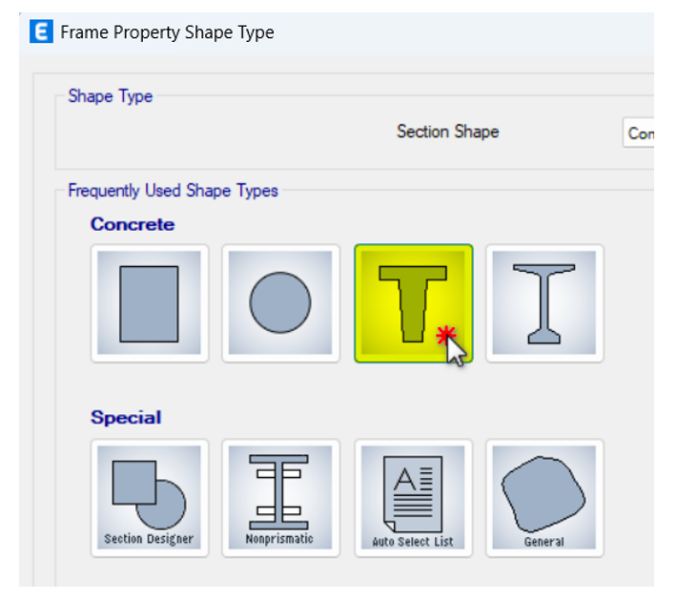
Task: Click the 'Frequently Used Shape Types' group label
Action: (x=173, y=190)
